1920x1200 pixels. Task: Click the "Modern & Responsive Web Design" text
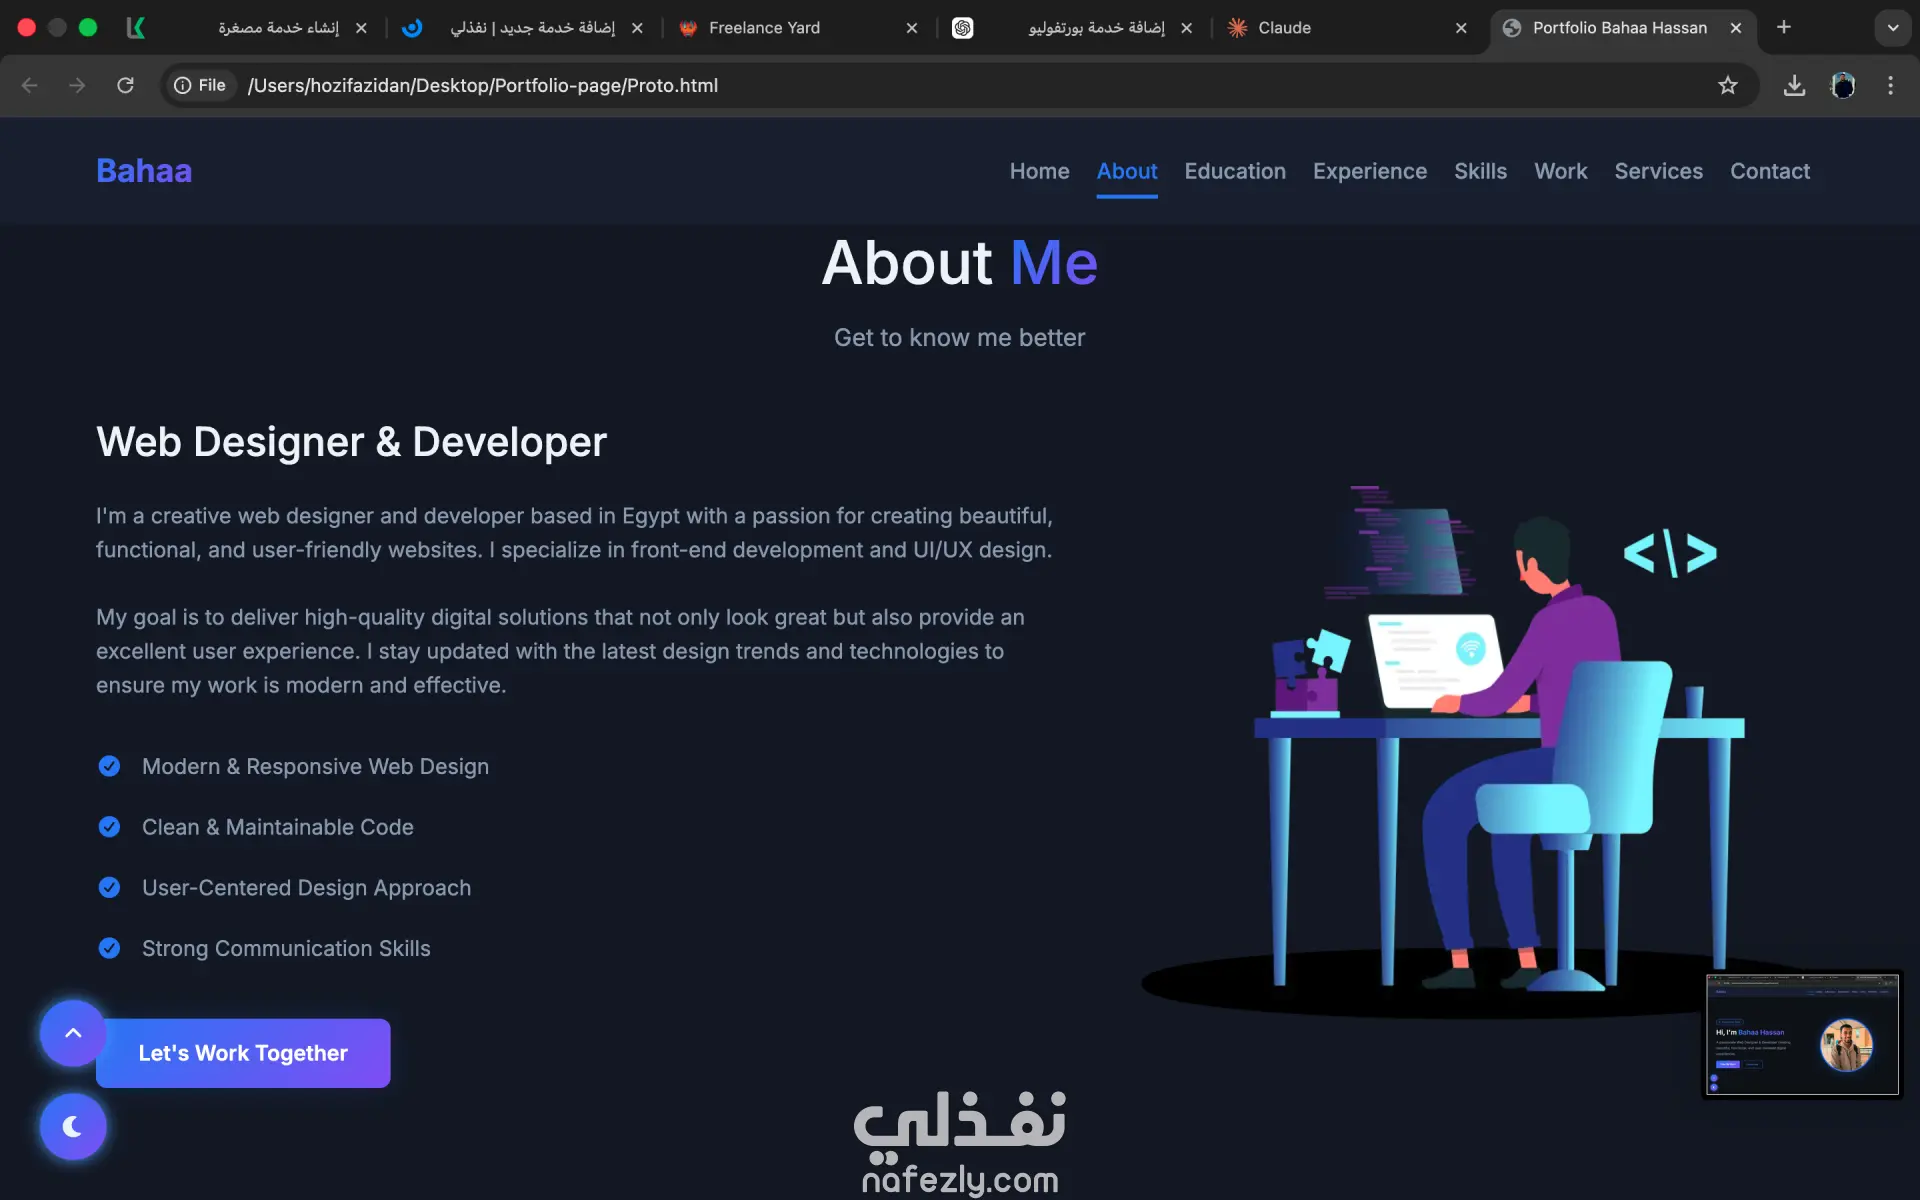pyautogui.click(x=316, y=766)
